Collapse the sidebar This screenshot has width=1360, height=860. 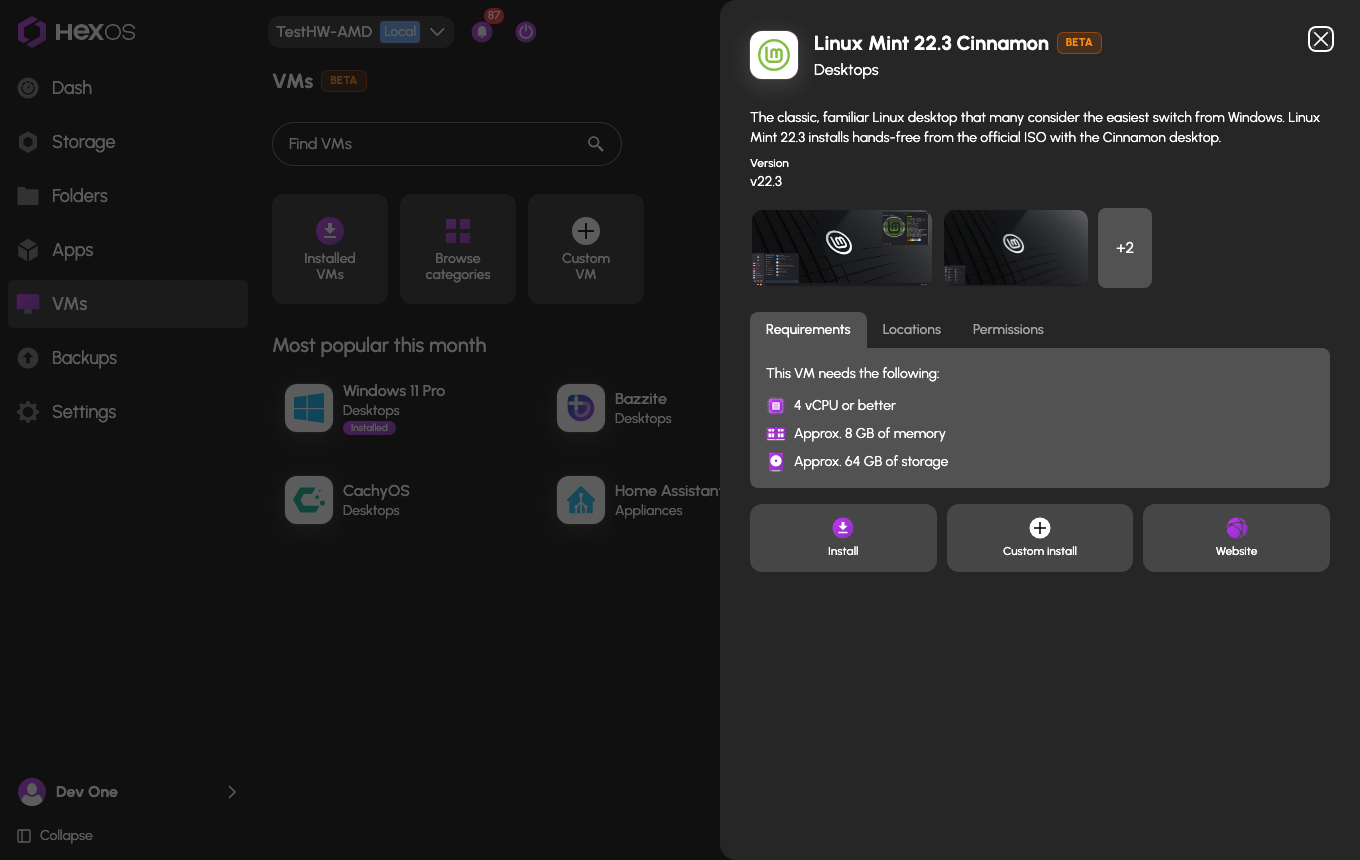pyautogui.click(x=56, y=836)
